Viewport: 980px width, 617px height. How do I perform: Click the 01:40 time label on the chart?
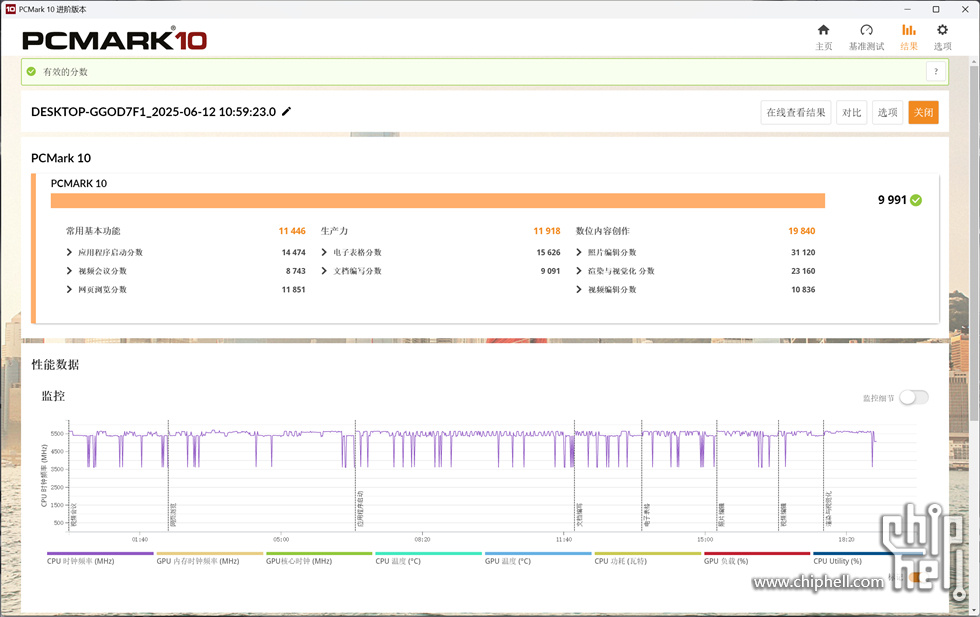[140, 539]
